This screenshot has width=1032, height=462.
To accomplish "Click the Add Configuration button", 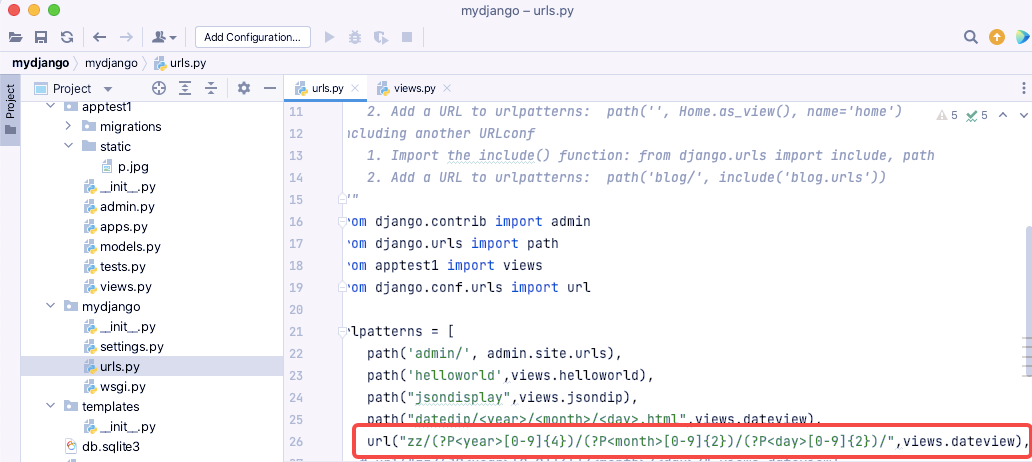I will pos(253,38).
